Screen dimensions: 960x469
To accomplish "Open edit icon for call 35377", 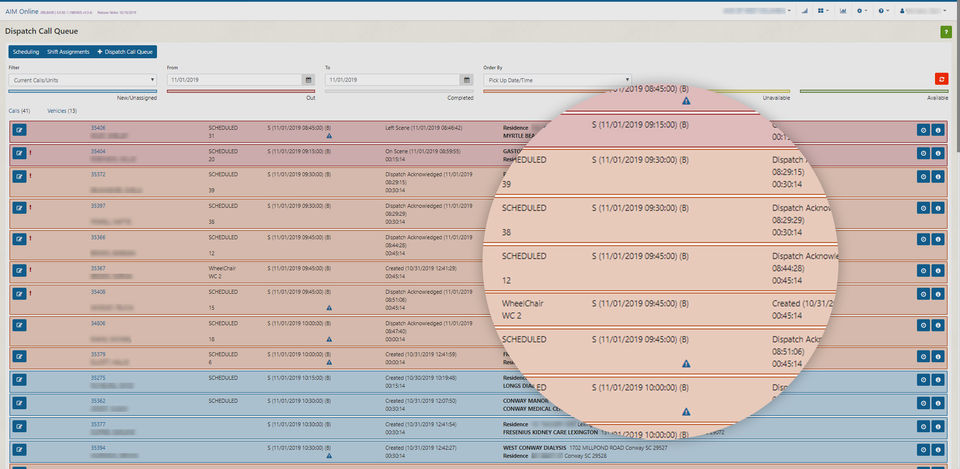I will (x=20, y=426).
